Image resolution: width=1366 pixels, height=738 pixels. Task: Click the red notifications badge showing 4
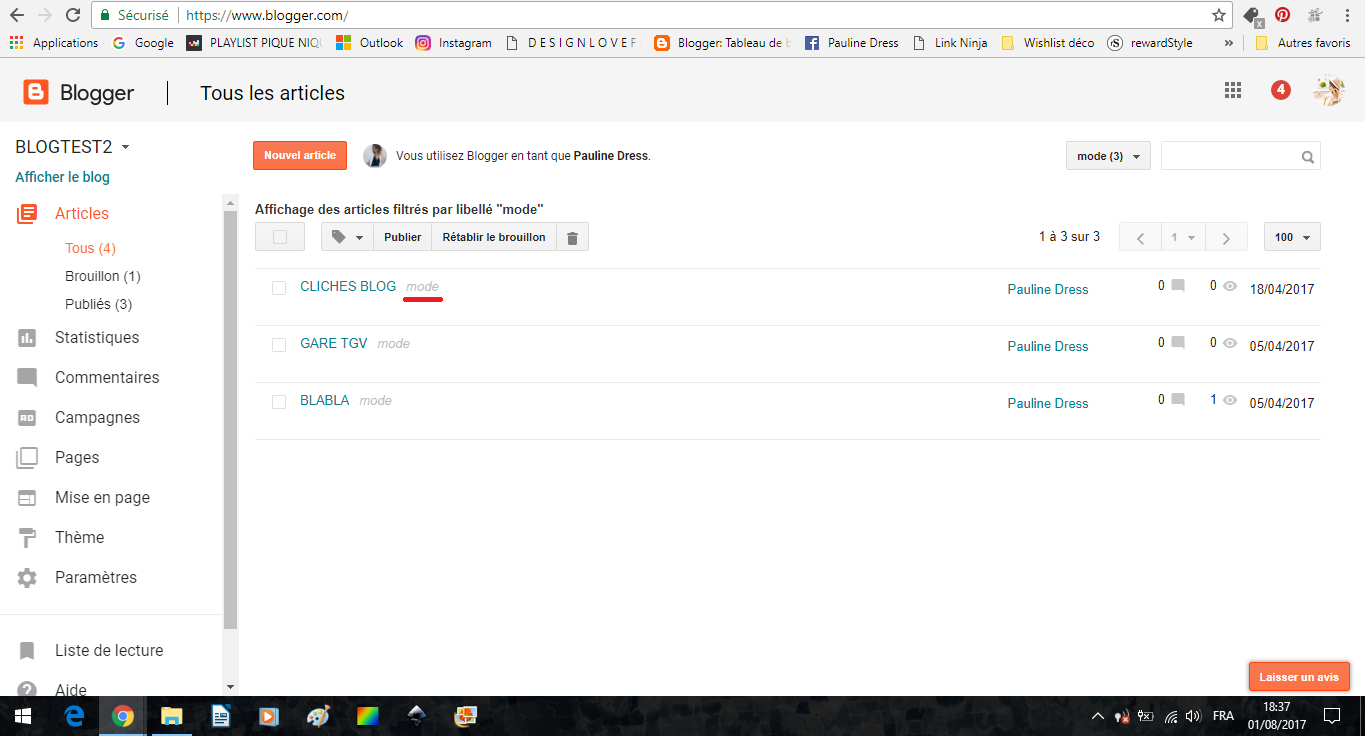[1280, 91]
